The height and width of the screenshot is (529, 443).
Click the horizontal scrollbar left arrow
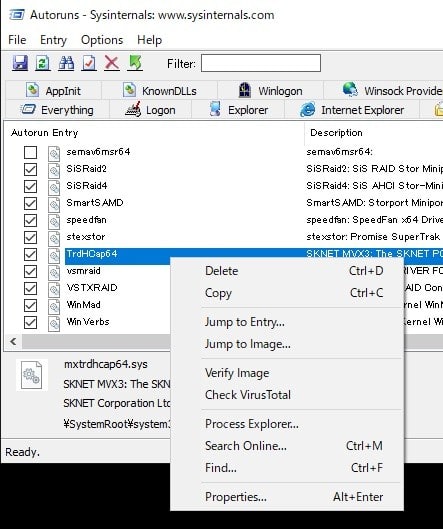[x=13, y=341]
